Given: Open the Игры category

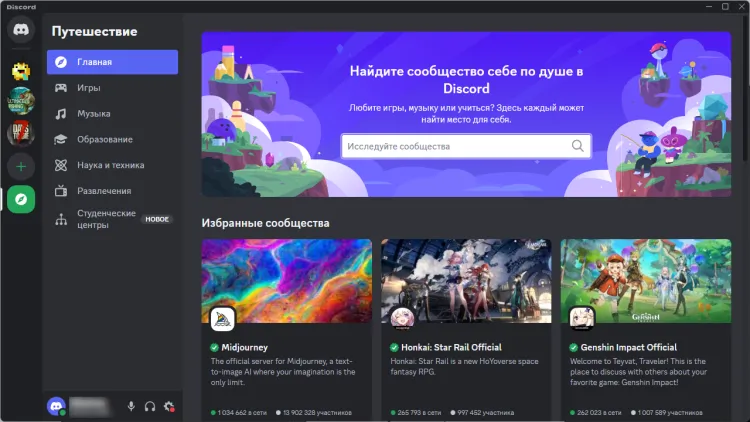Looking at the screenshot, I should [x=112, y=88].
